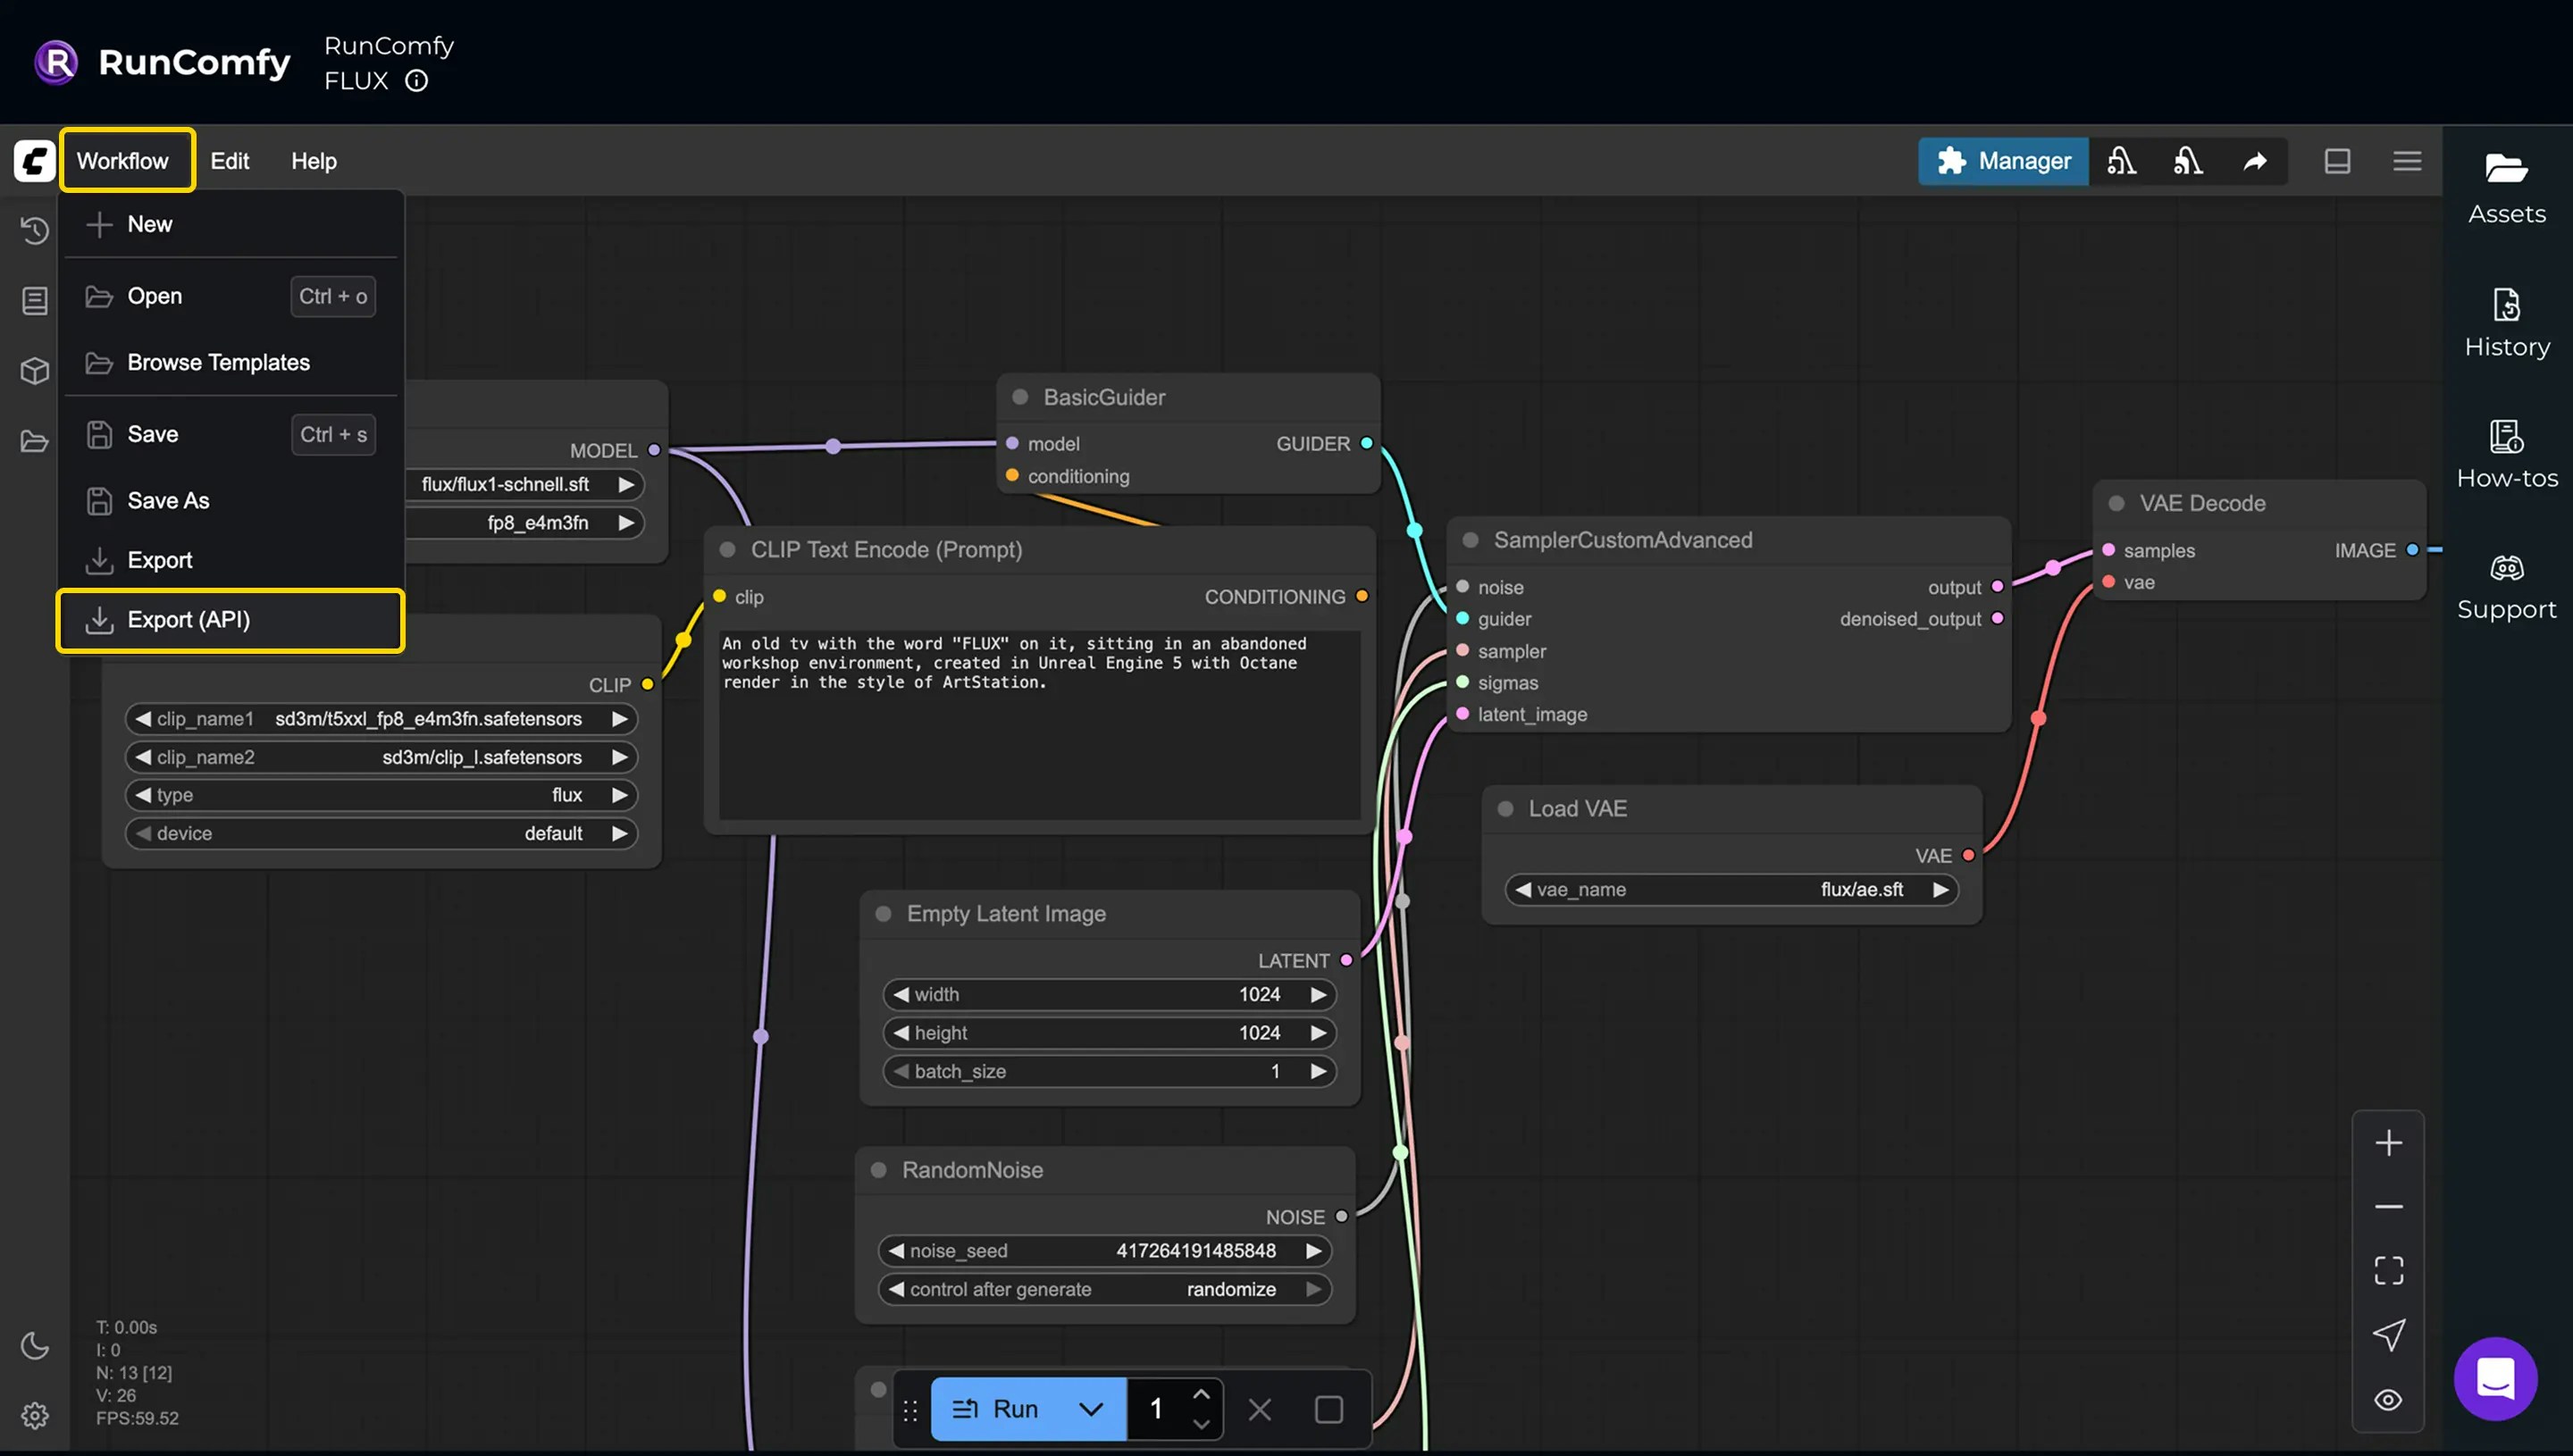Zoom in on the canvas
Image resolution: width=2573 pixels, height=1456 pixels.
coord(2389,1143)
